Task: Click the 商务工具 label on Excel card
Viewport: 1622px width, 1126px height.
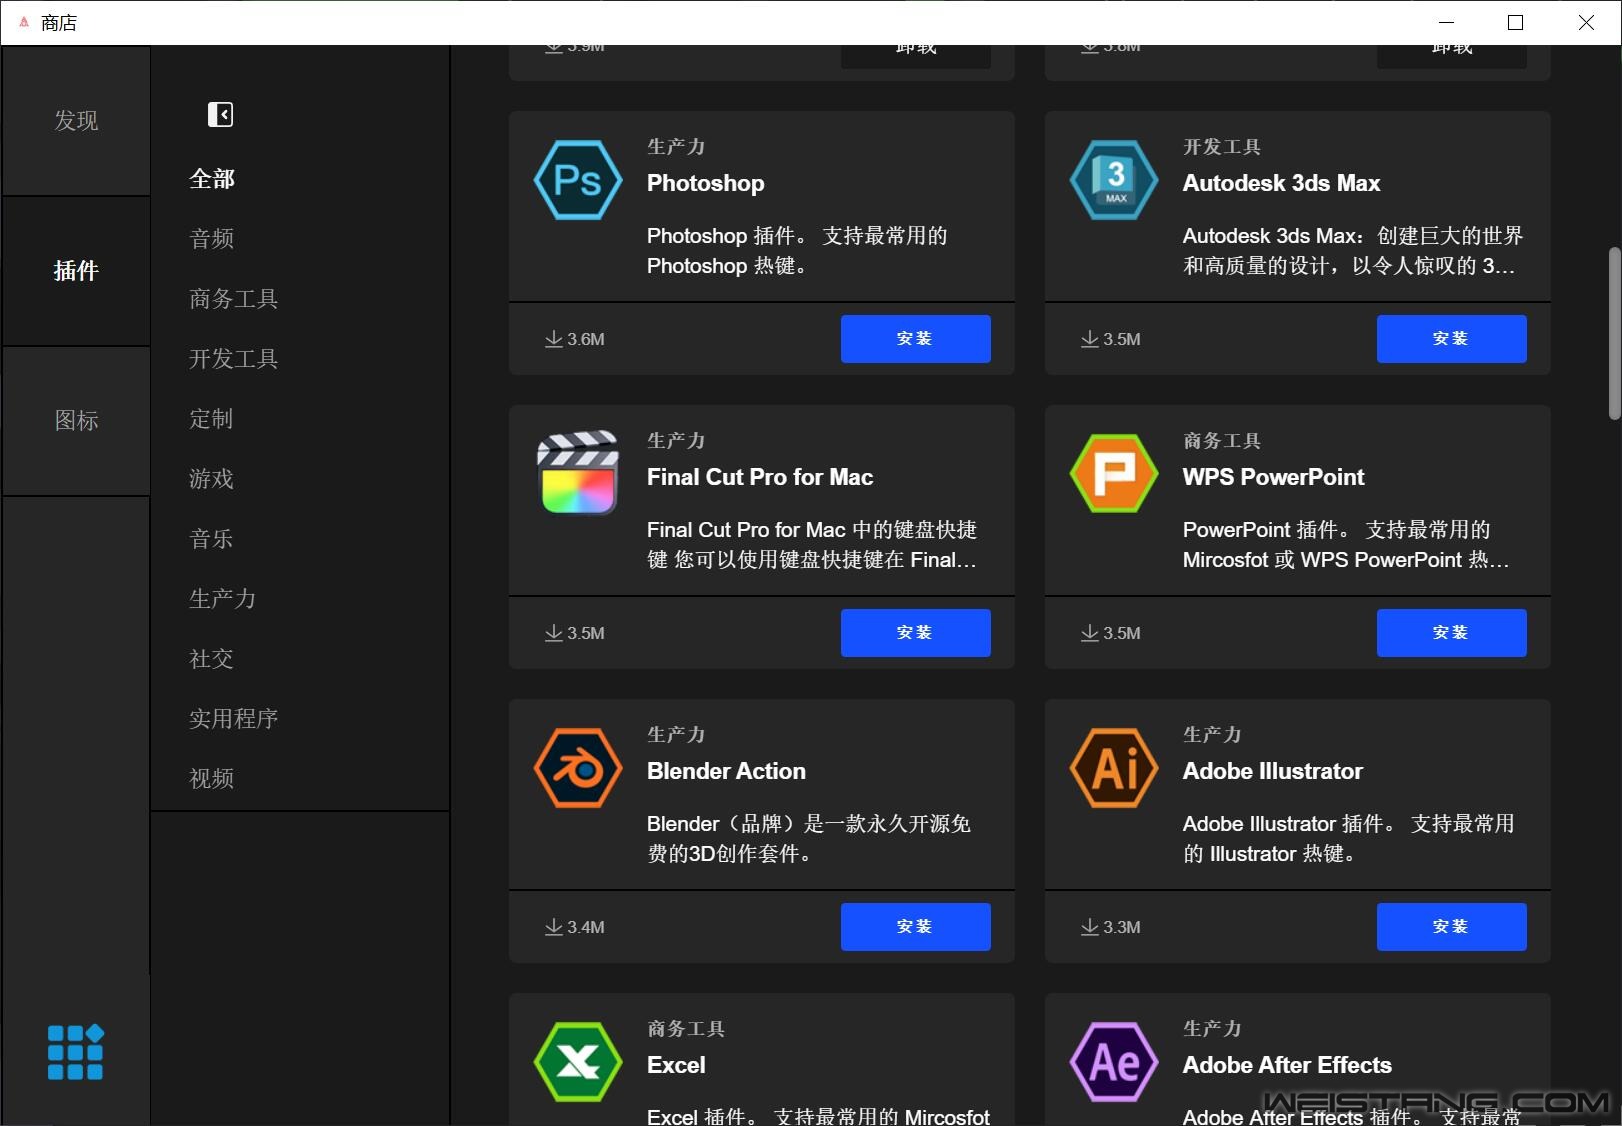Action: 686,1028
